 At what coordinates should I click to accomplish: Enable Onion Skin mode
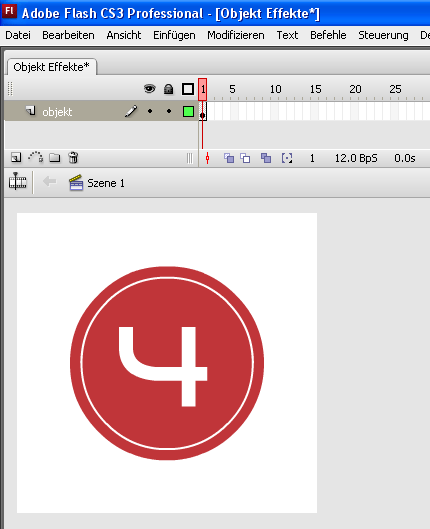229,158
